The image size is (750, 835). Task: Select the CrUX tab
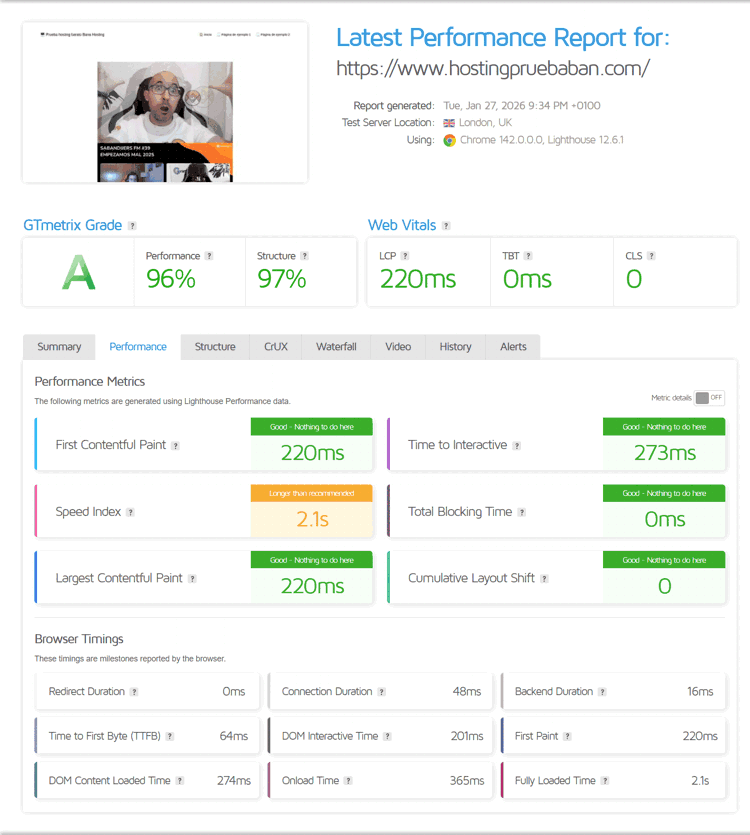pos(276,347)
